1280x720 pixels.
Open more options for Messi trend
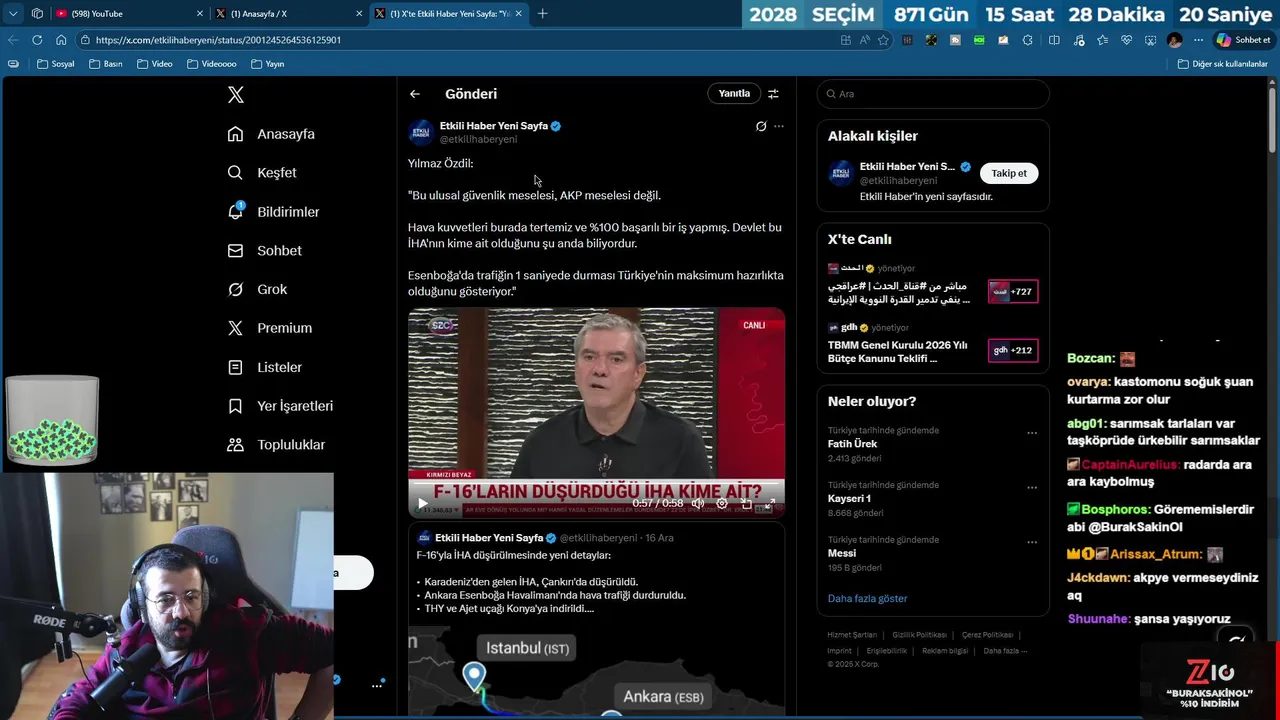pyautogui.click(x=1032, y=543)
